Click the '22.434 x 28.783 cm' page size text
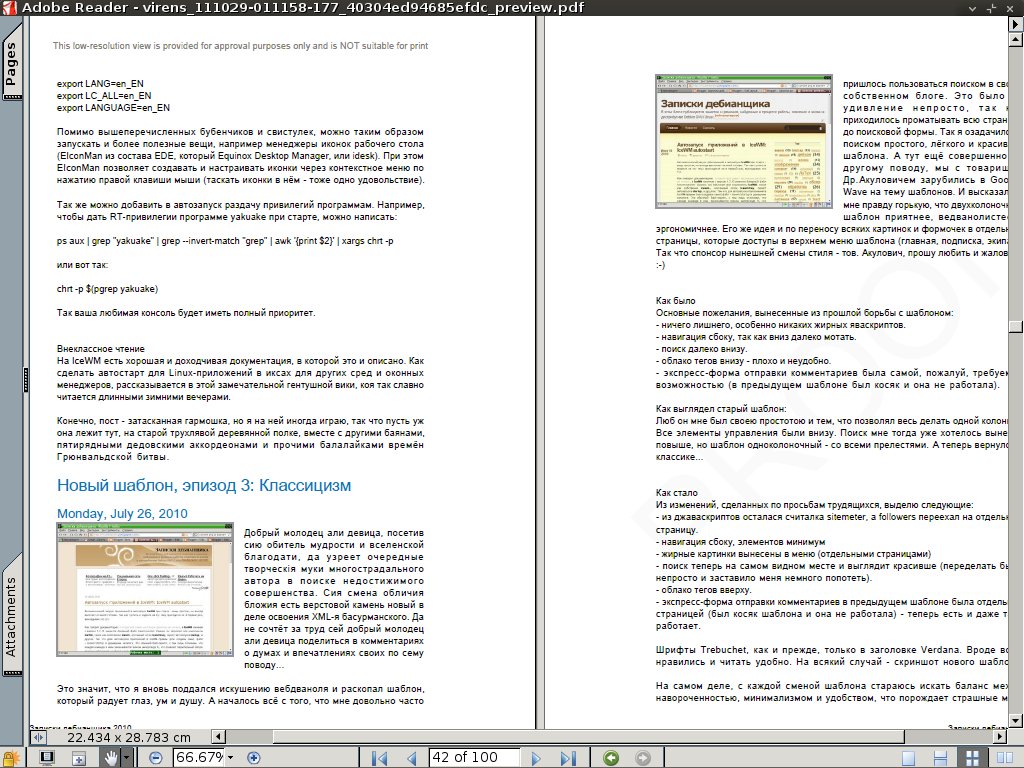The height and width of the screenshot is (768, 1024). 129,737
